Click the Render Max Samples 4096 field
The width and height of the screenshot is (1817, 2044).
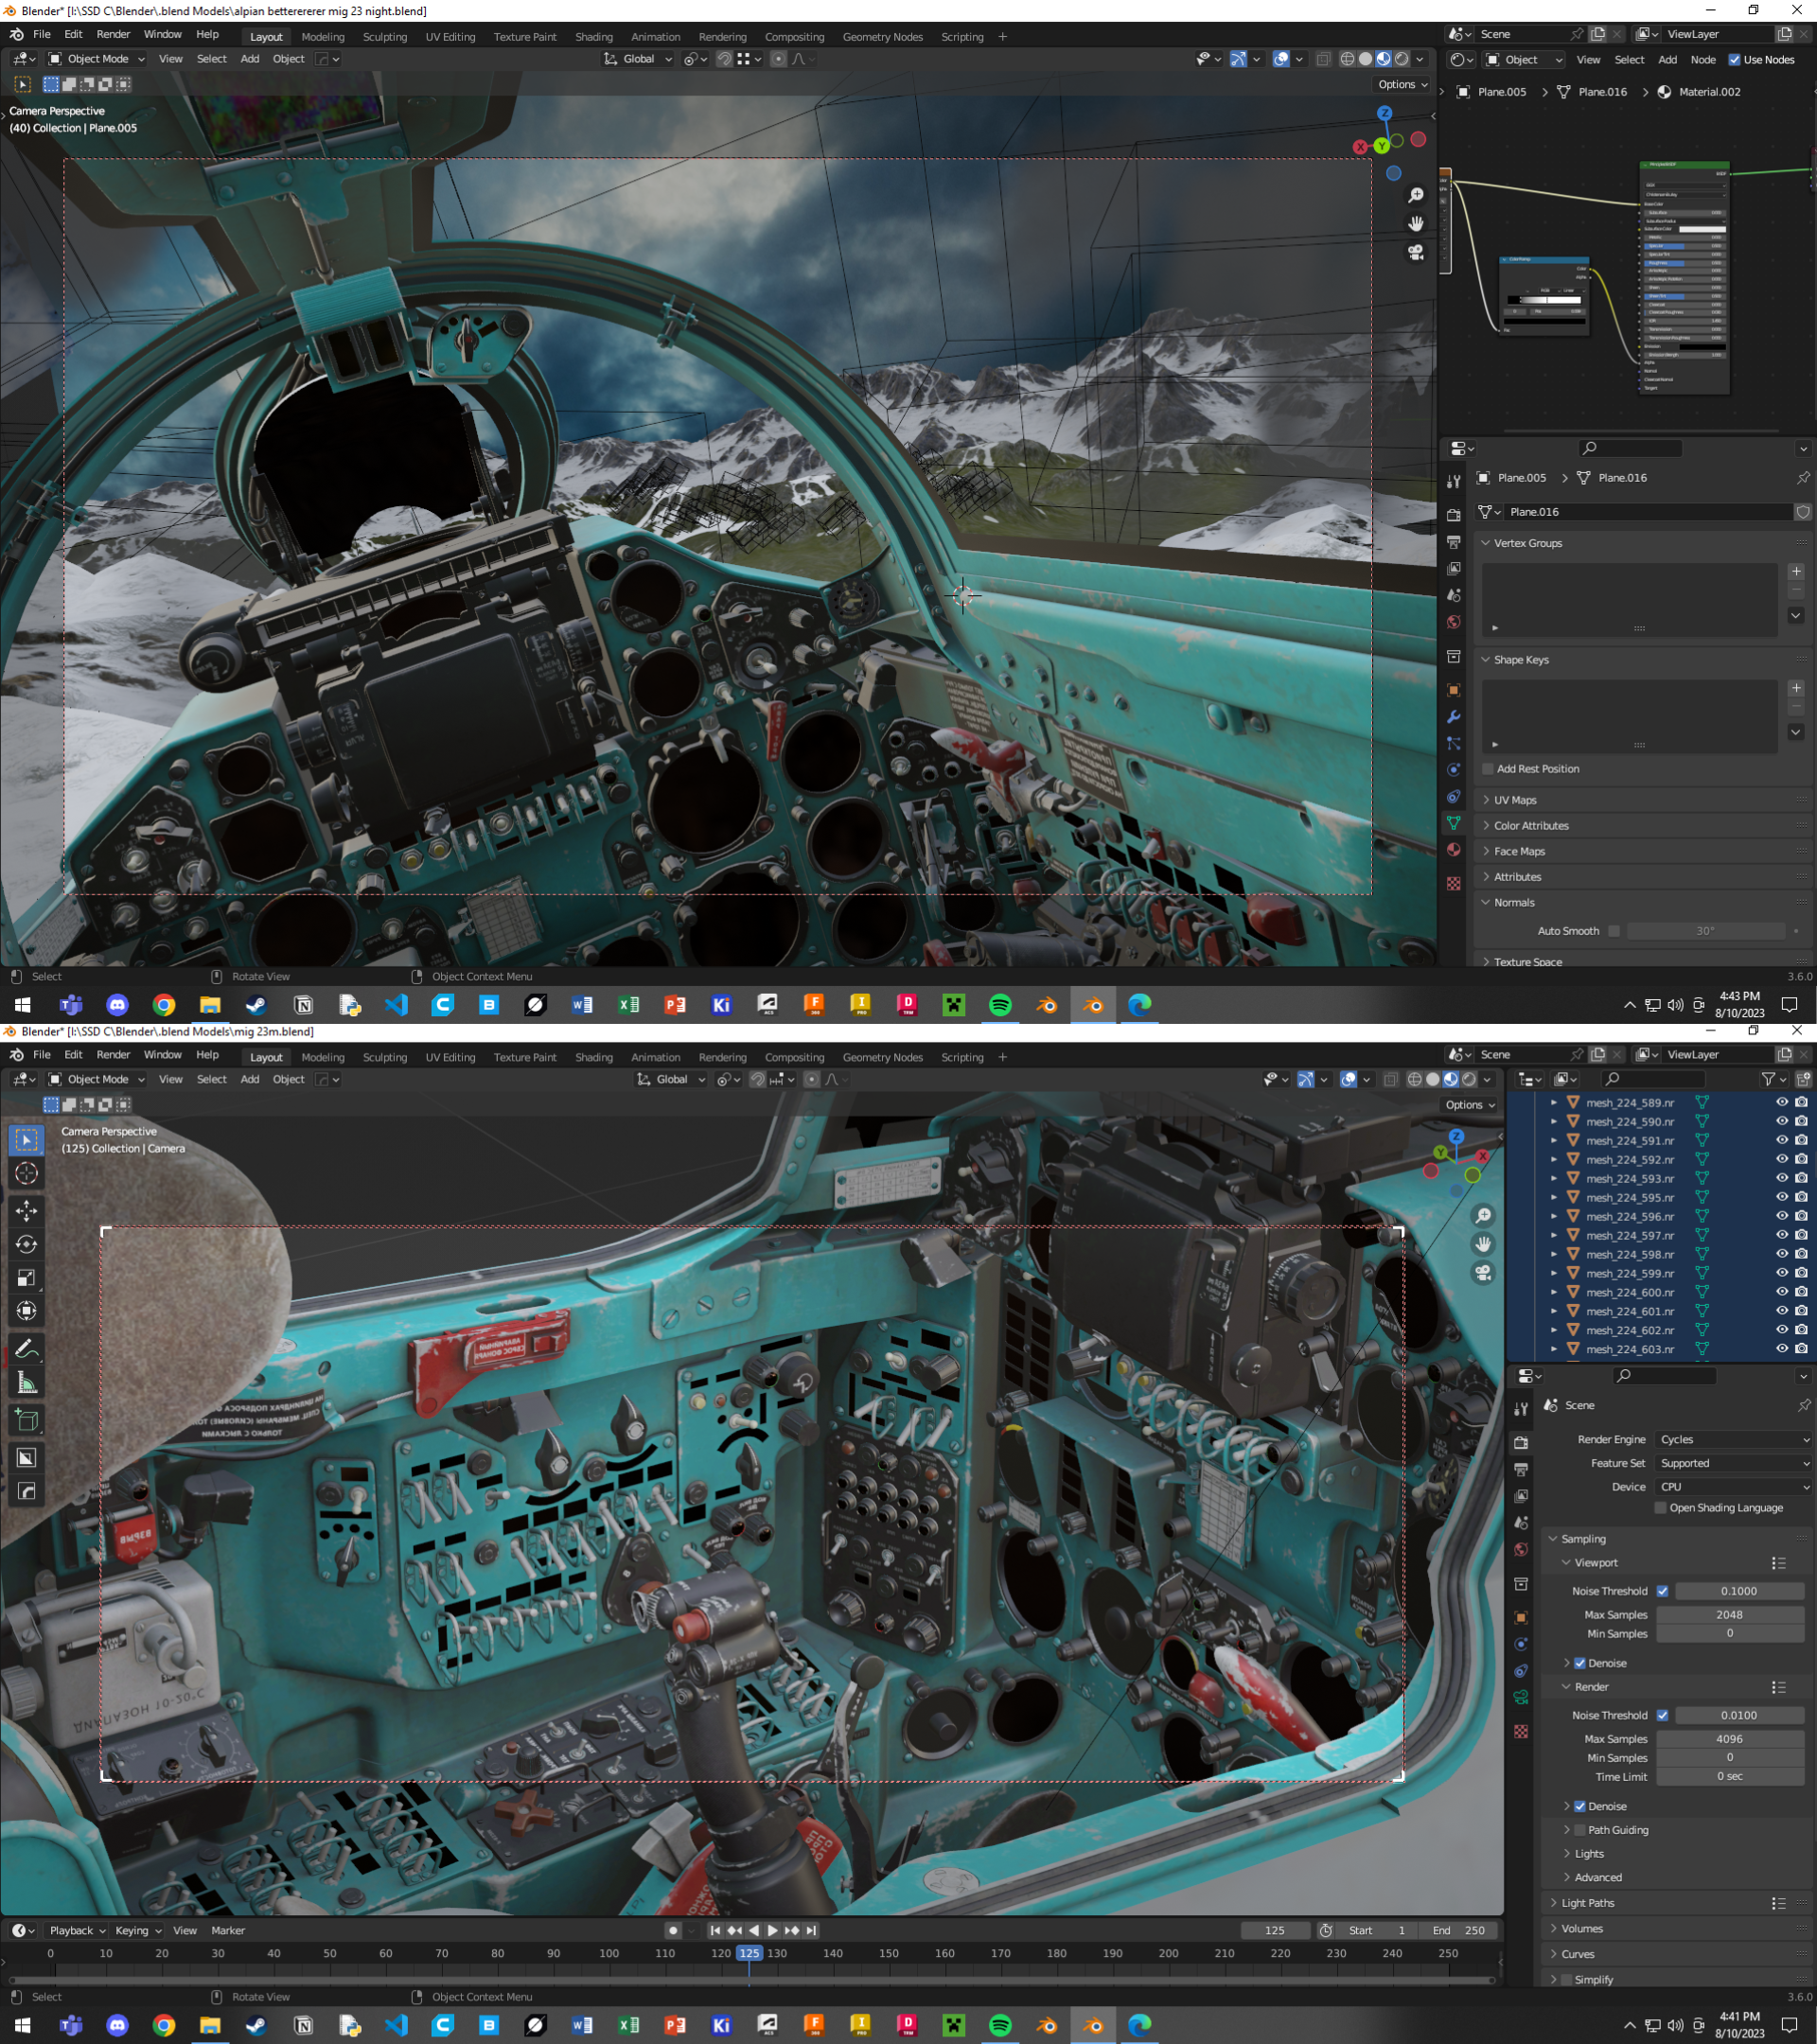[1729, 1739]
